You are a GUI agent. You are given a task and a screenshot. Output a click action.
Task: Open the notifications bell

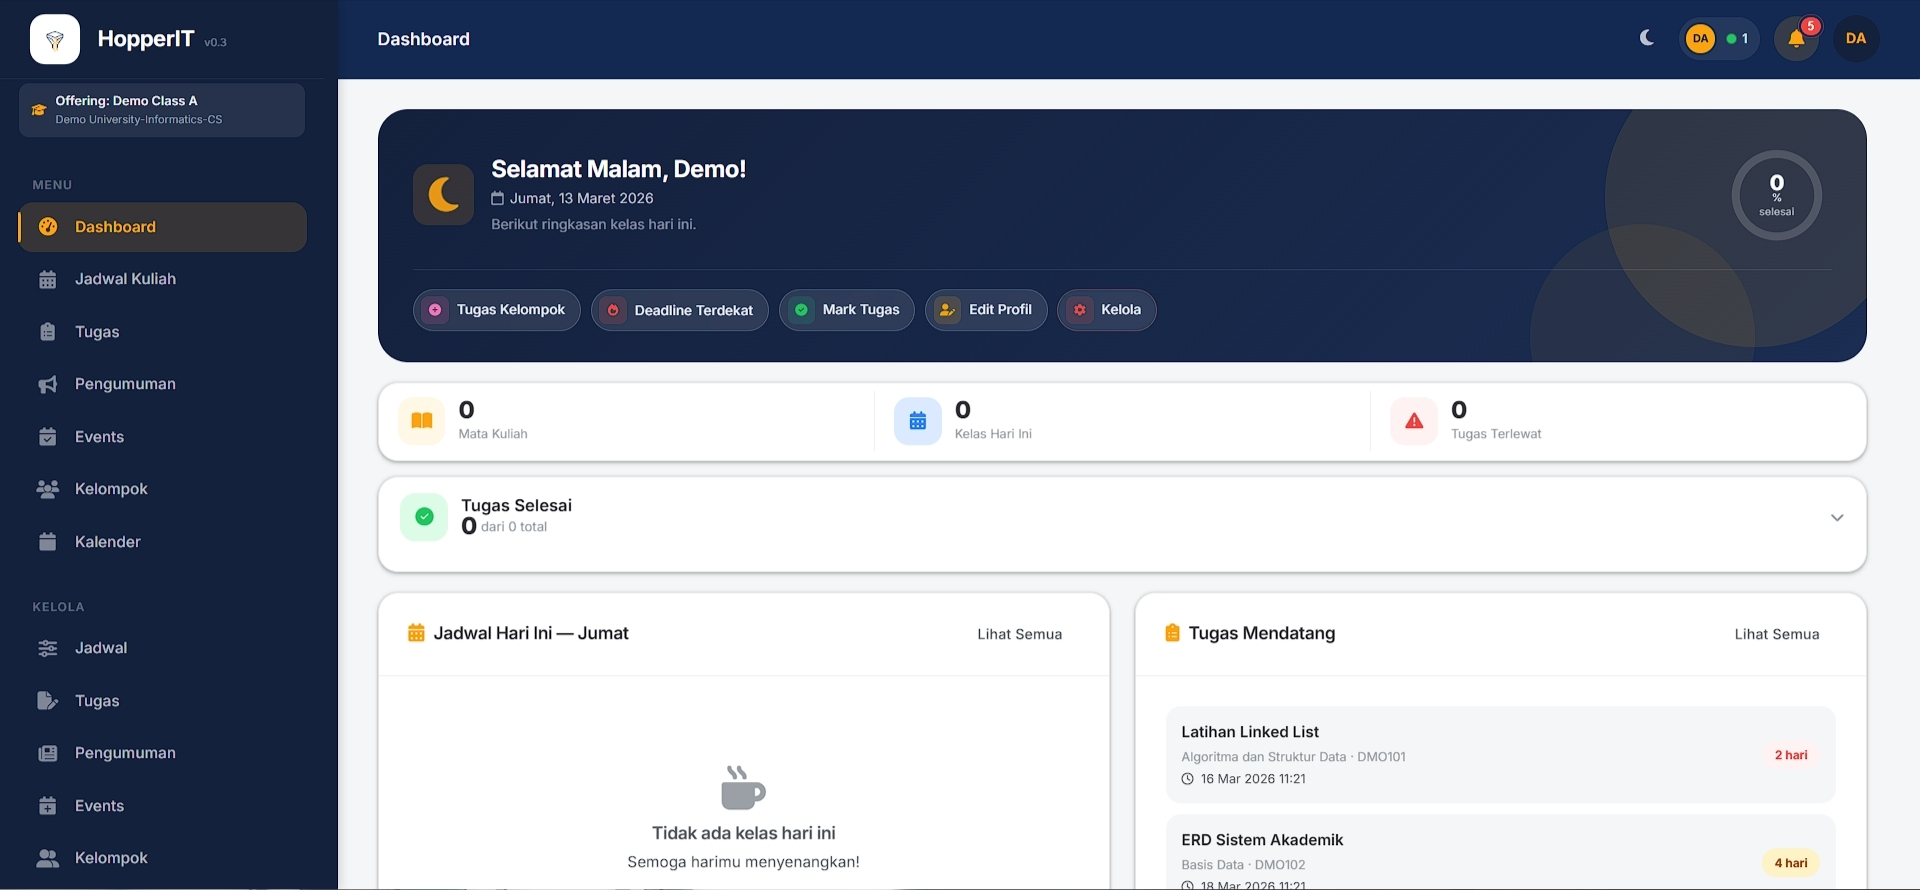[1796, 39]
